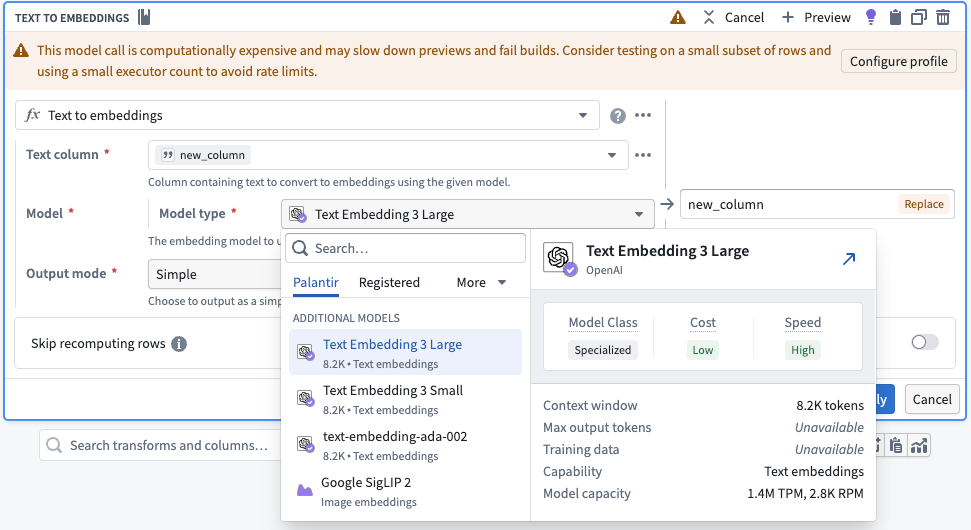Screen dimensions: 971x530
Task: Click the Search transforms and columns field
Action: (161, 445)
